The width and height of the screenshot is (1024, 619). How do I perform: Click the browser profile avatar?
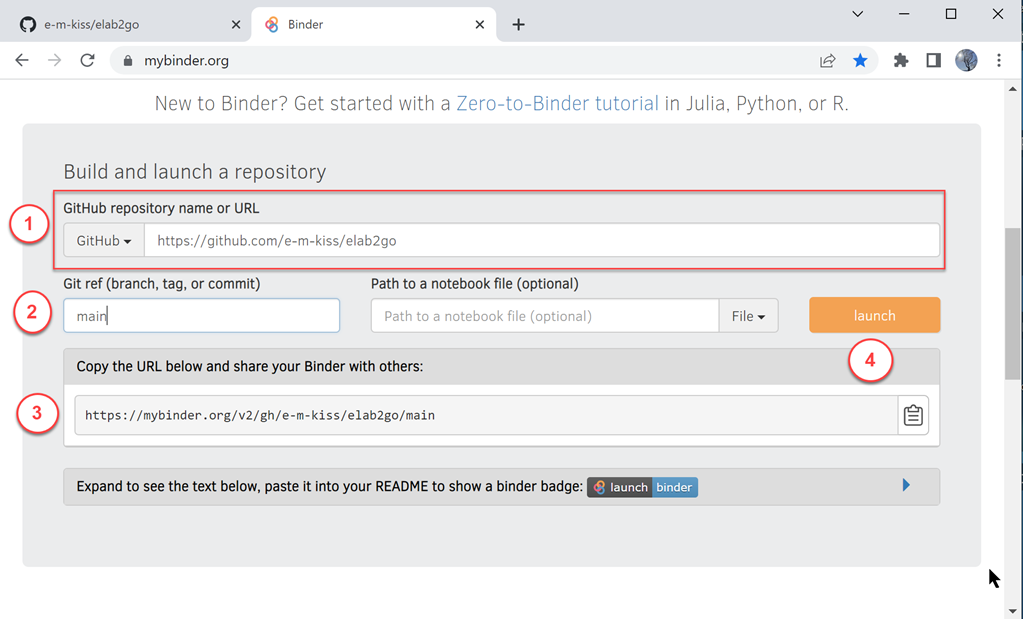click(966, 60)
